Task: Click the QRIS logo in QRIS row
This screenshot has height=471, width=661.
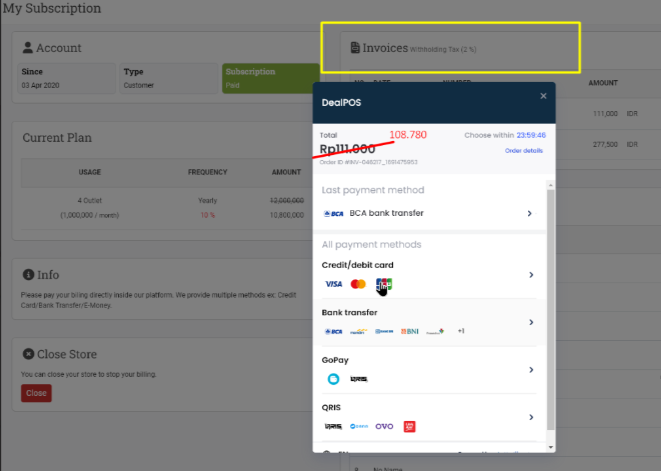Action: [x=333, y=427]
